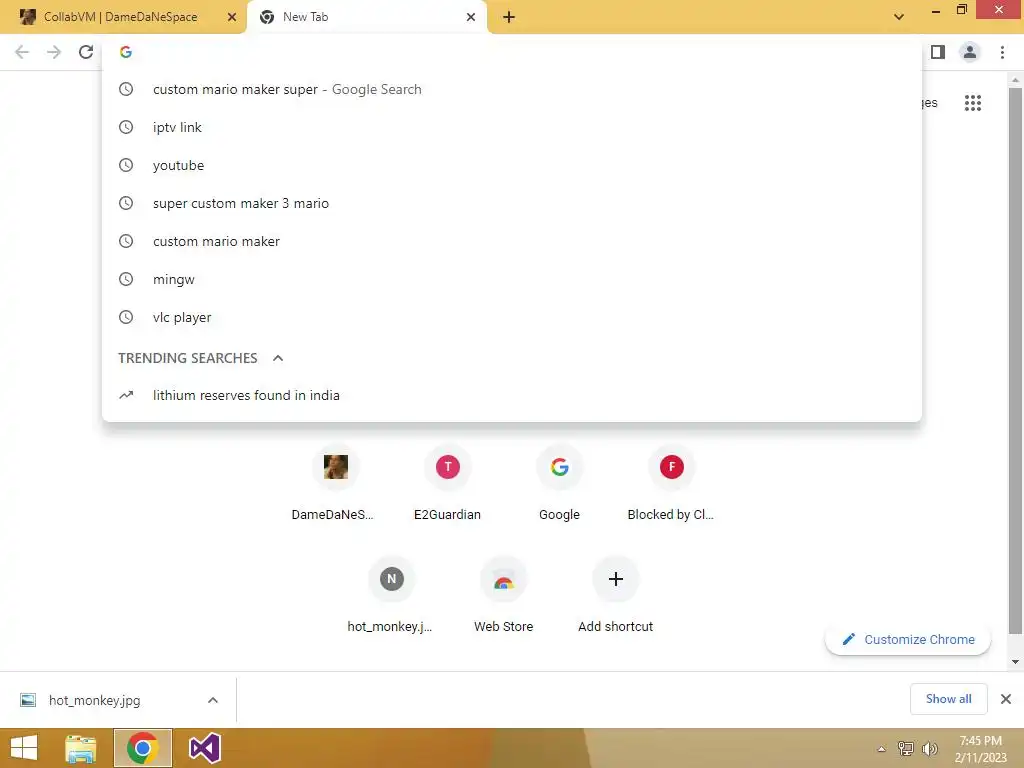Image resolution: width=1024 pixels, height=768 pixels.
Task: Open 'Blocked by Cl...' shortcut
Action: click(671, 485)
